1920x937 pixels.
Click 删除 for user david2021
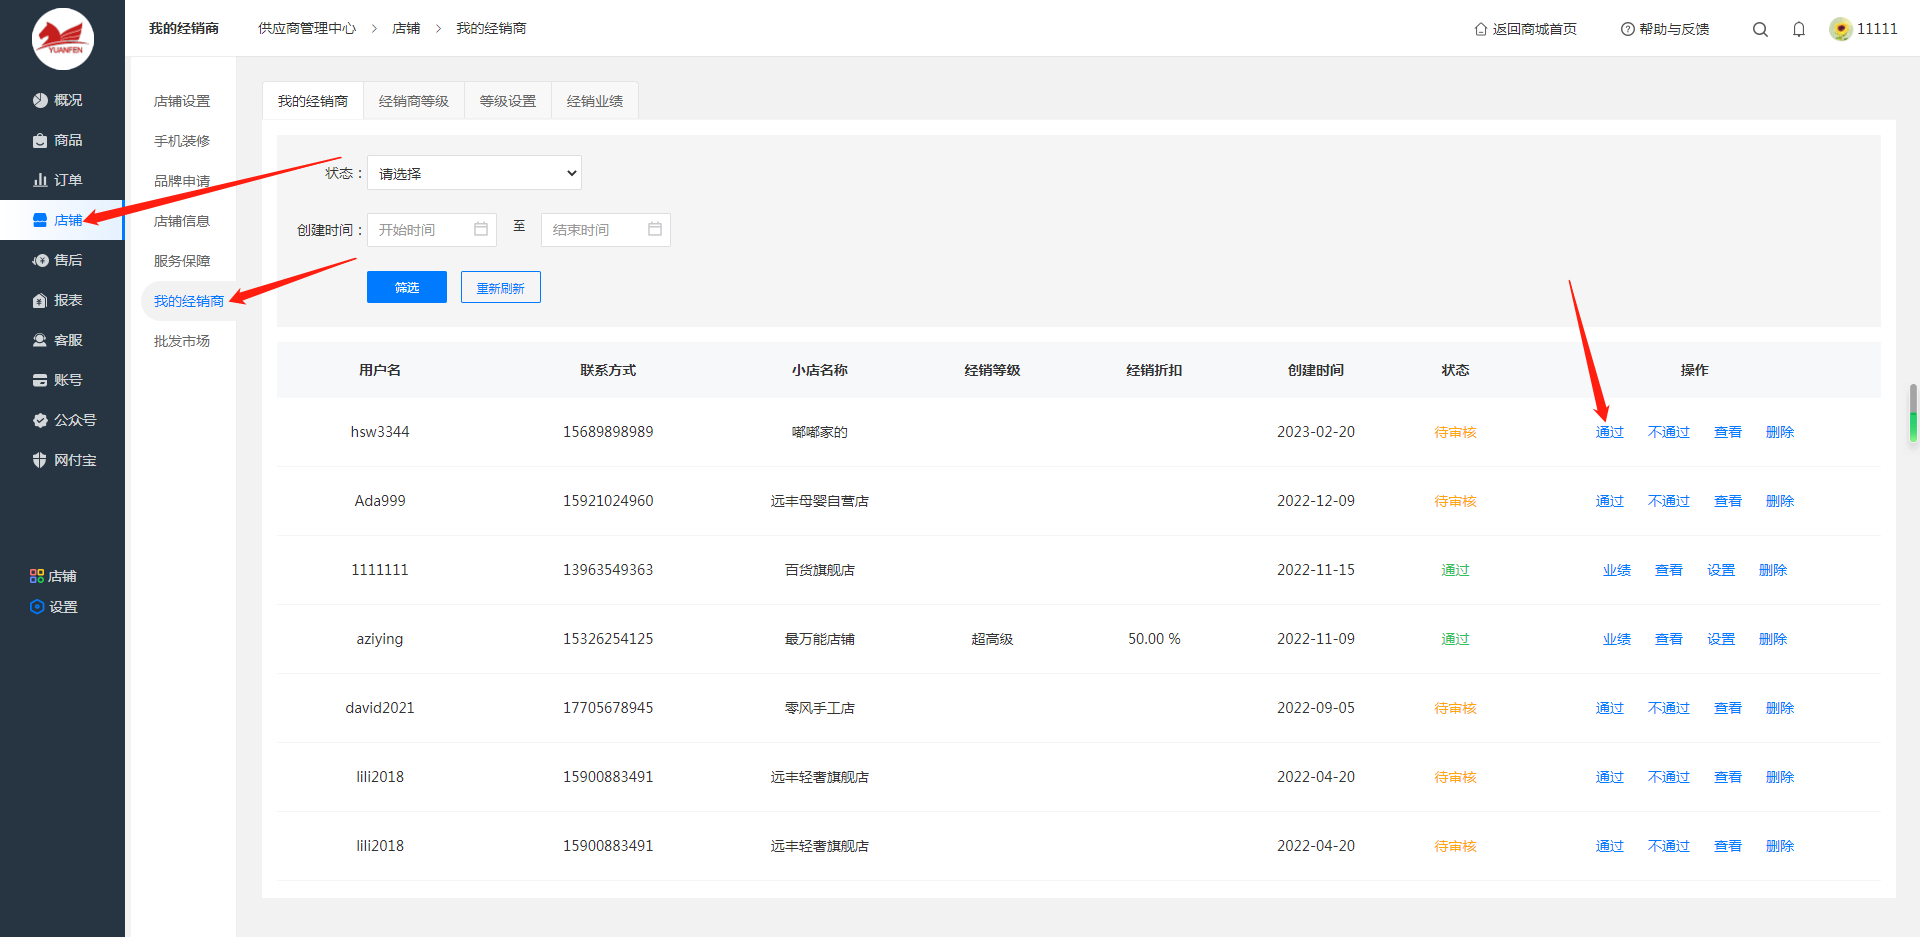pyautogui.click(x=1780, y=708)
